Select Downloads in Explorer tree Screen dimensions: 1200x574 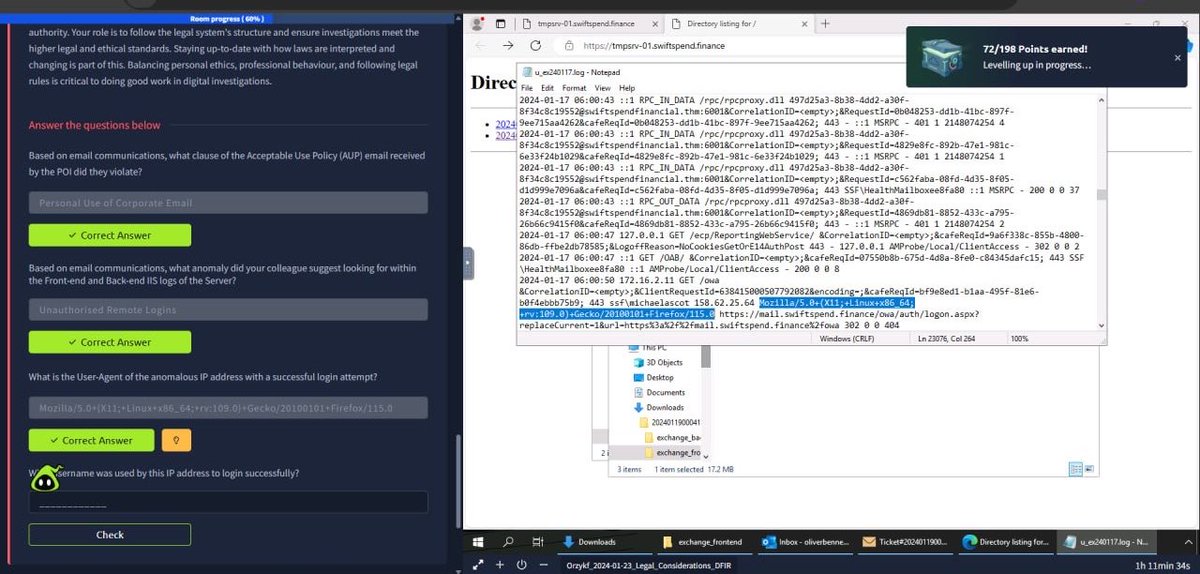point(657,407)
